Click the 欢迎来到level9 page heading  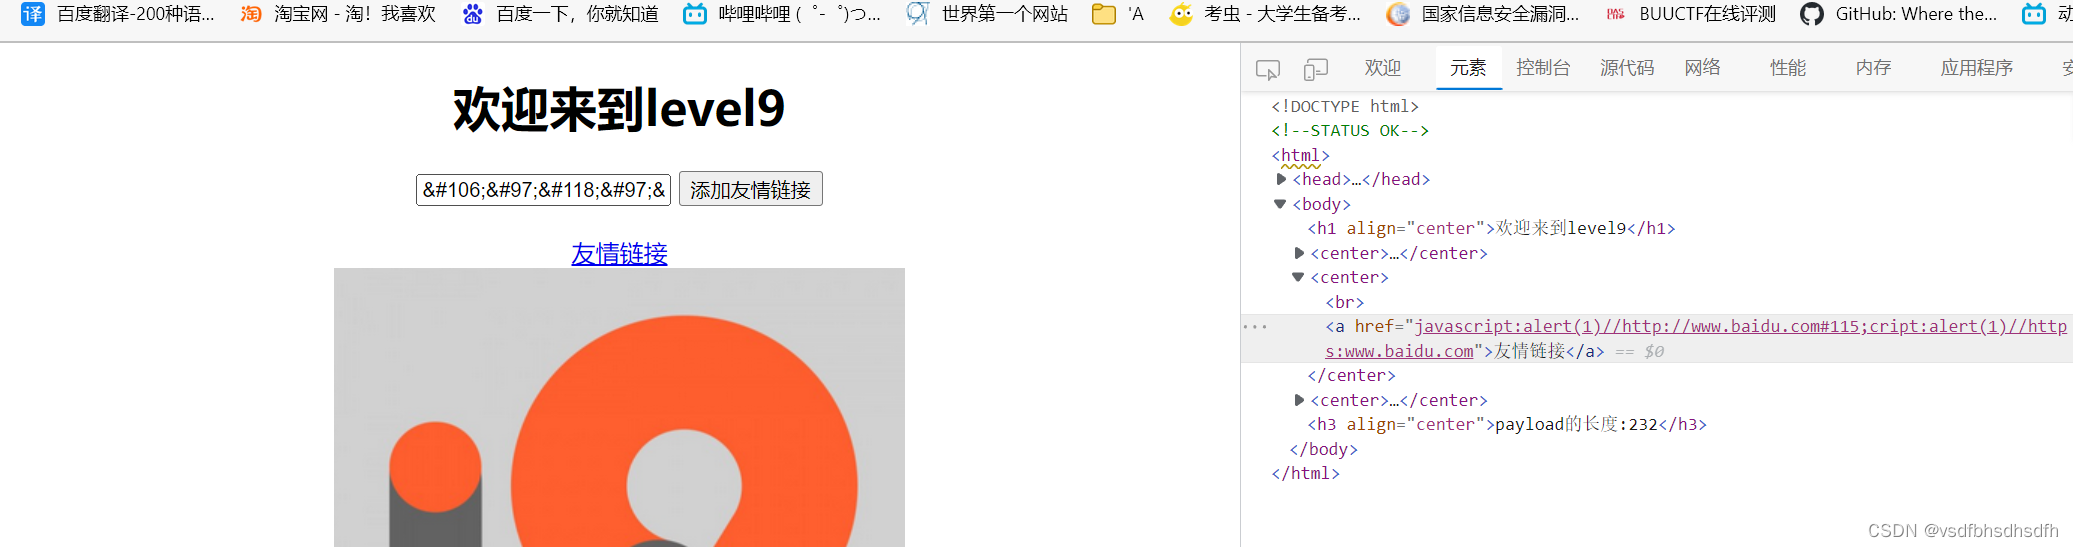click(619, 109)
